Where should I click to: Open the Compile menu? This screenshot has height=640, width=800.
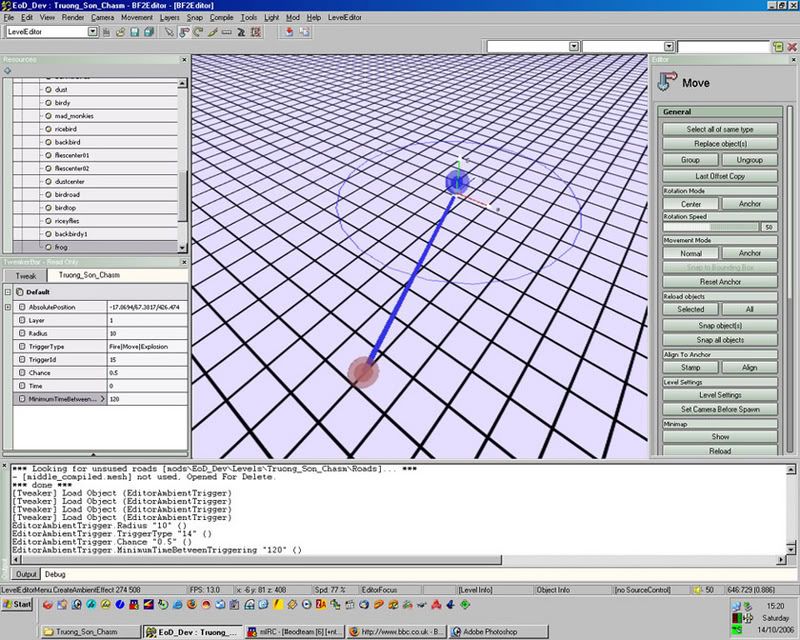(x=221, y=17)
